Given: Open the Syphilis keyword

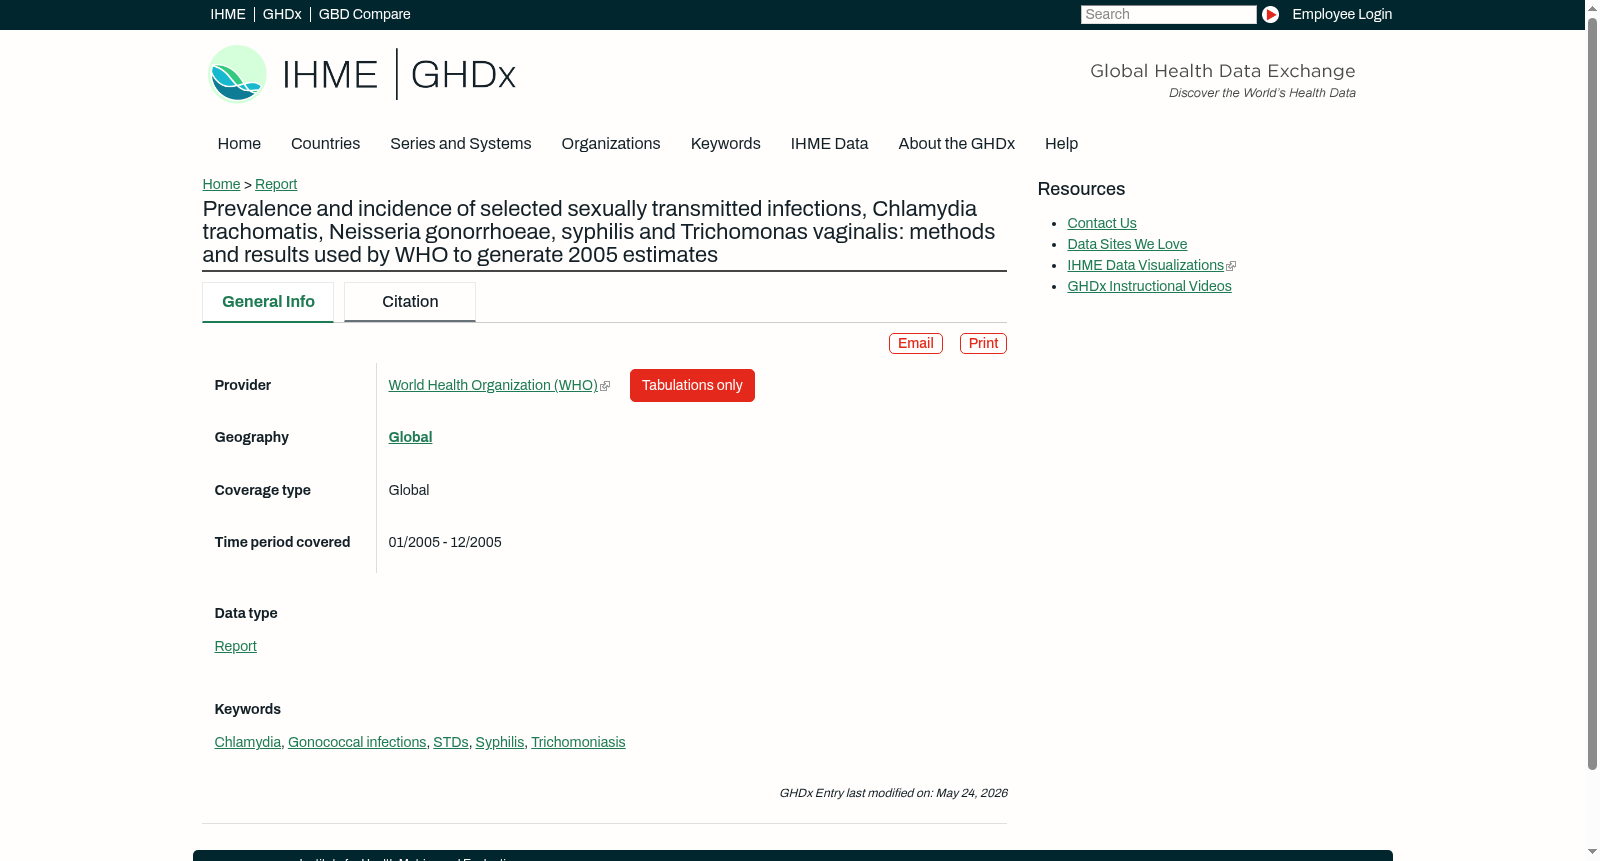Looking at the screenshot, I should [500, 742].
